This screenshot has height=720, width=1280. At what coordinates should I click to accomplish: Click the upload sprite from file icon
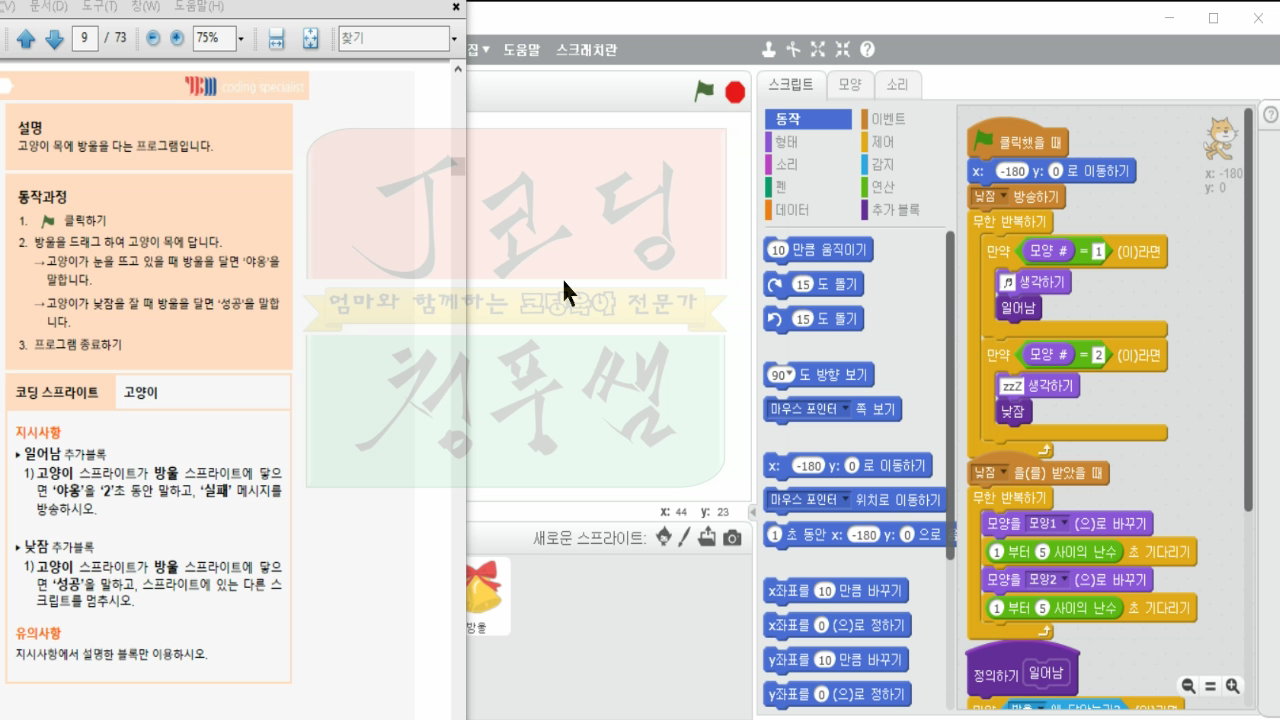click(707, 537)
